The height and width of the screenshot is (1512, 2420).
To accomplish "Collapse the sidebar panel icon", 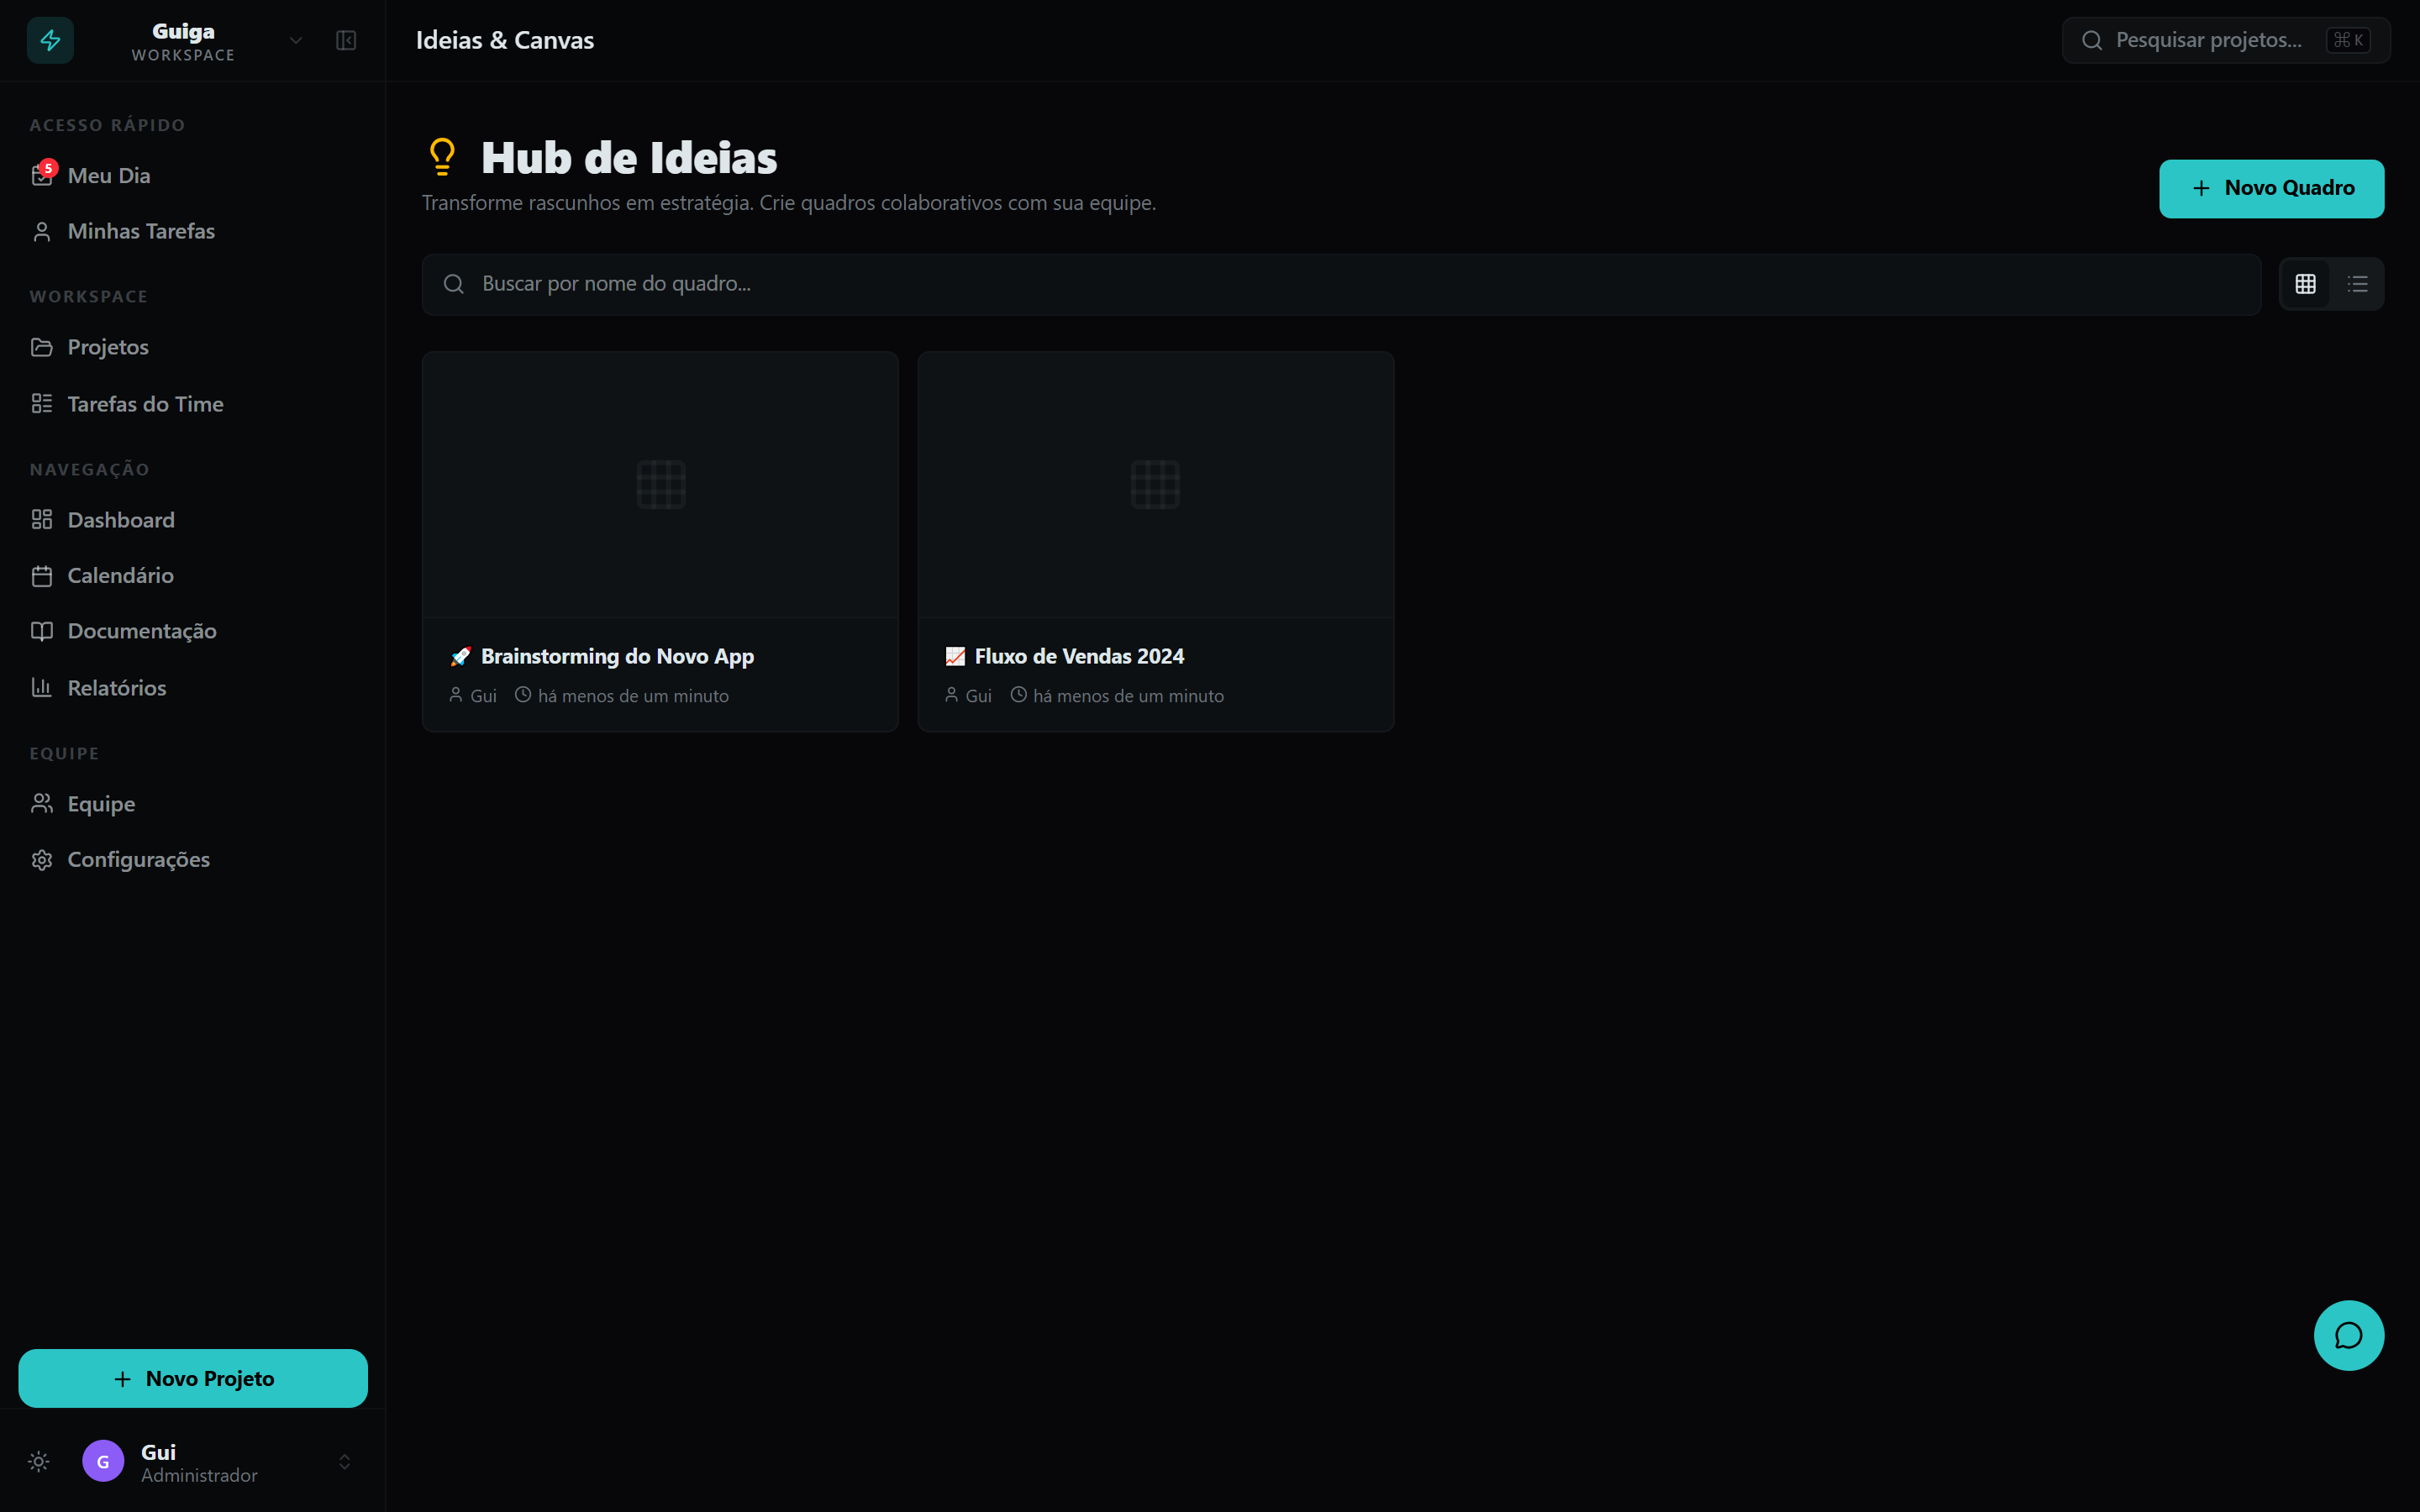I will click(346, 40).
